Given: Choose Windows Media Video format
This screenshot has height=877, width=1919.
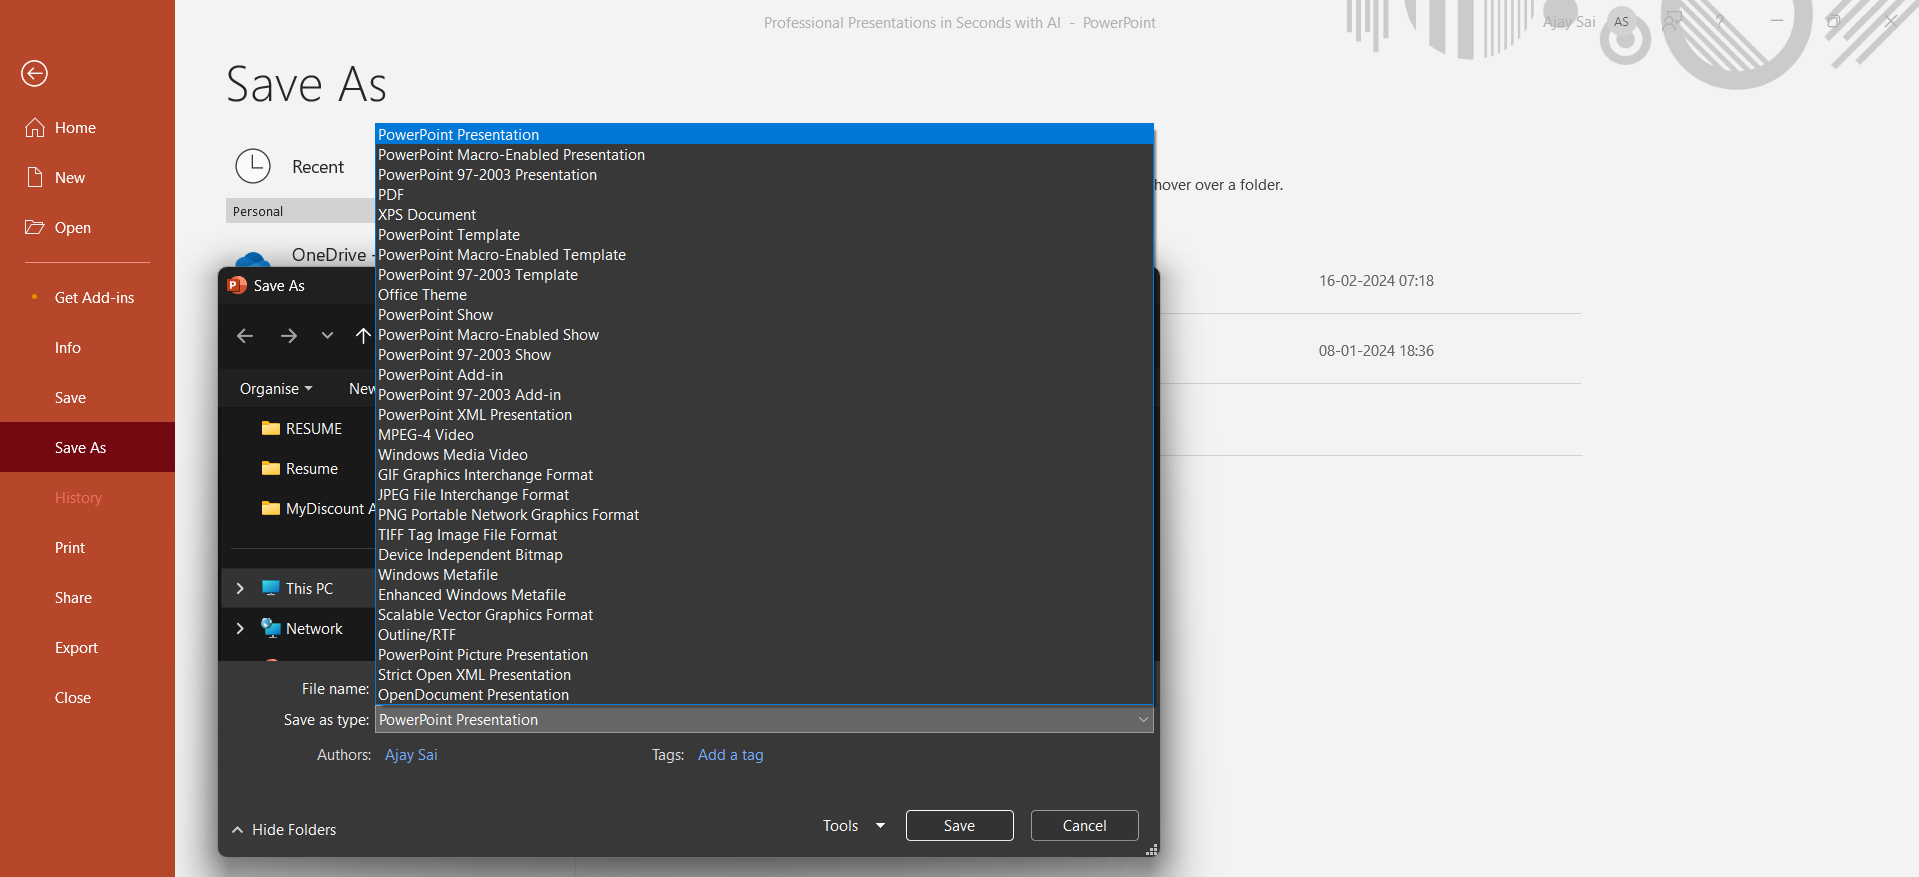Looking at the screenshot, I should coord(764,455).
